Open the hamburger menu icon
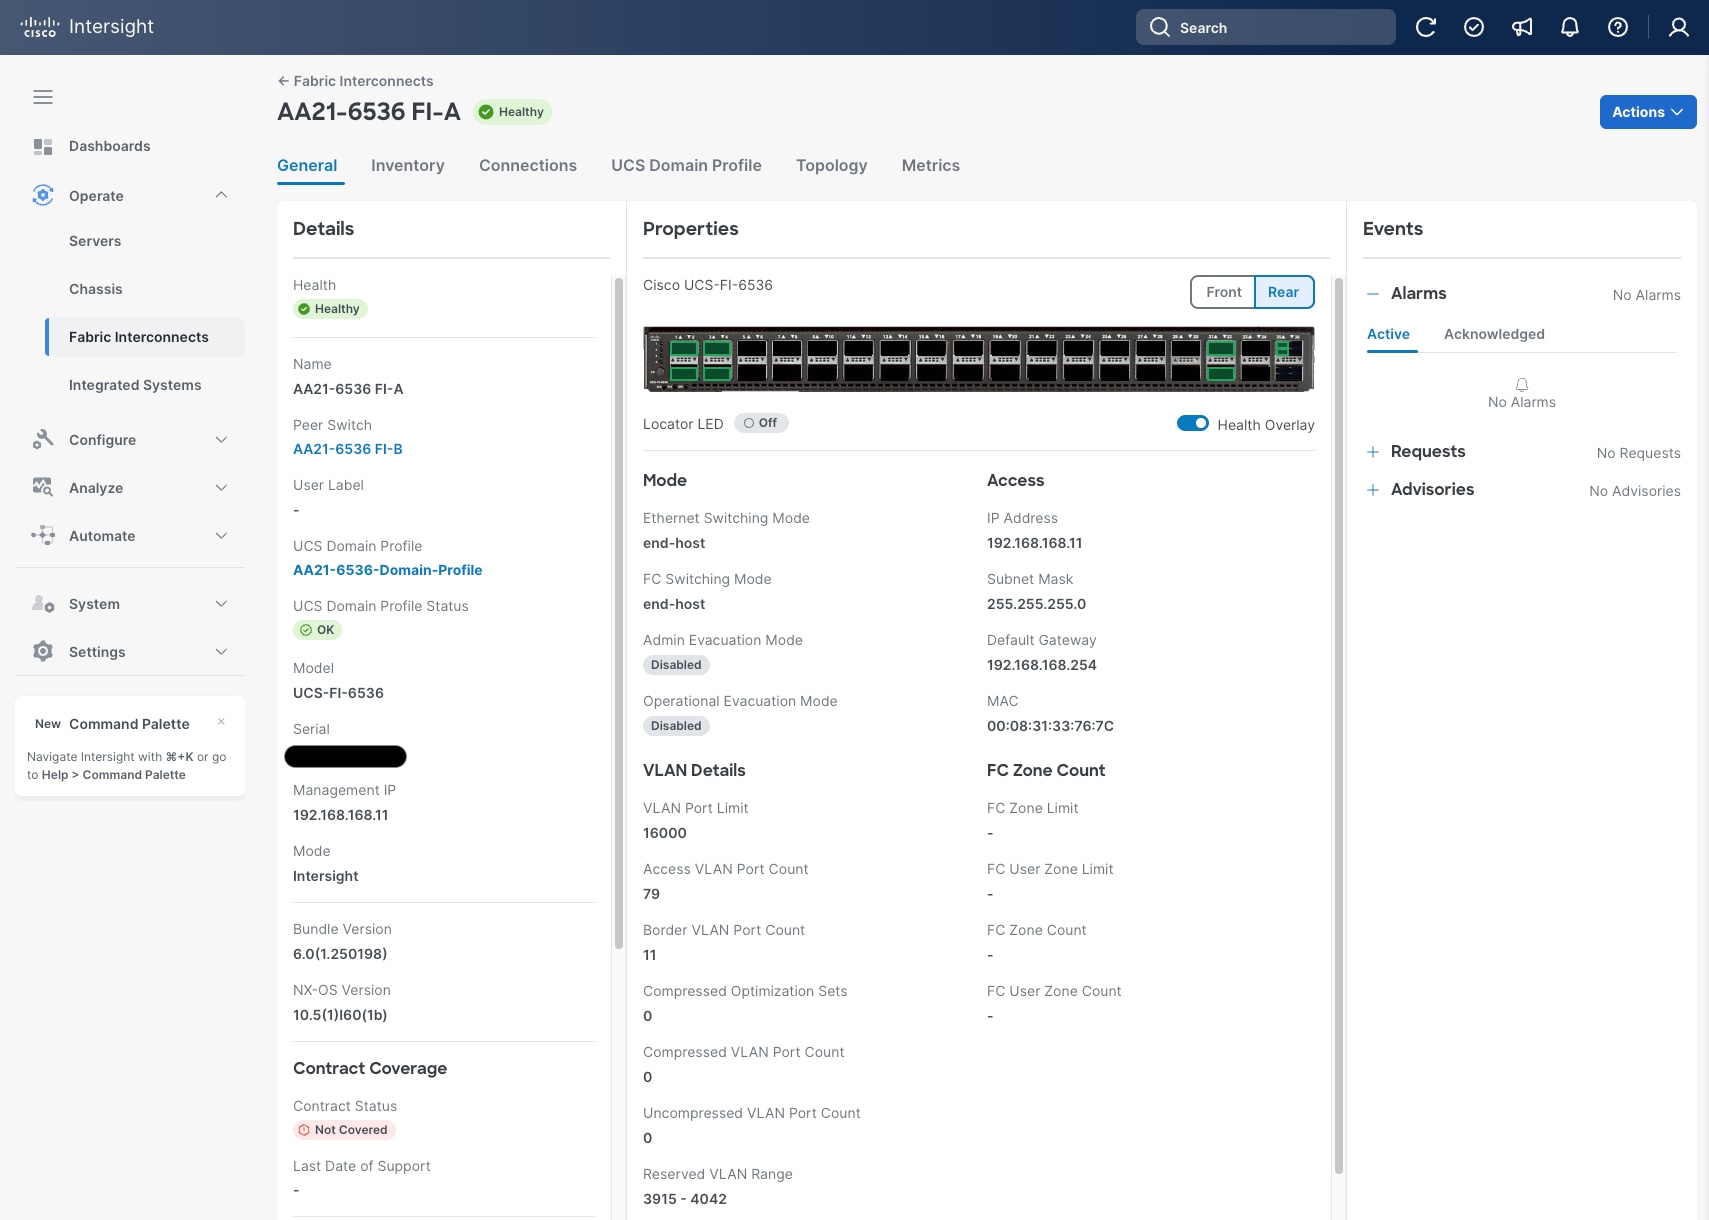This screenshot has height=1220, width=1709. tap(43, 96)
